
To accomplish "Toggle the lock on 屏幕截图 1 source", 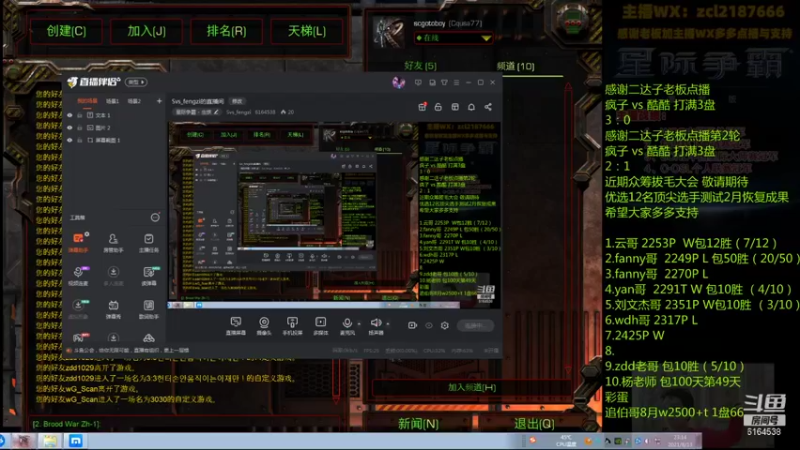I will [80, 140].
